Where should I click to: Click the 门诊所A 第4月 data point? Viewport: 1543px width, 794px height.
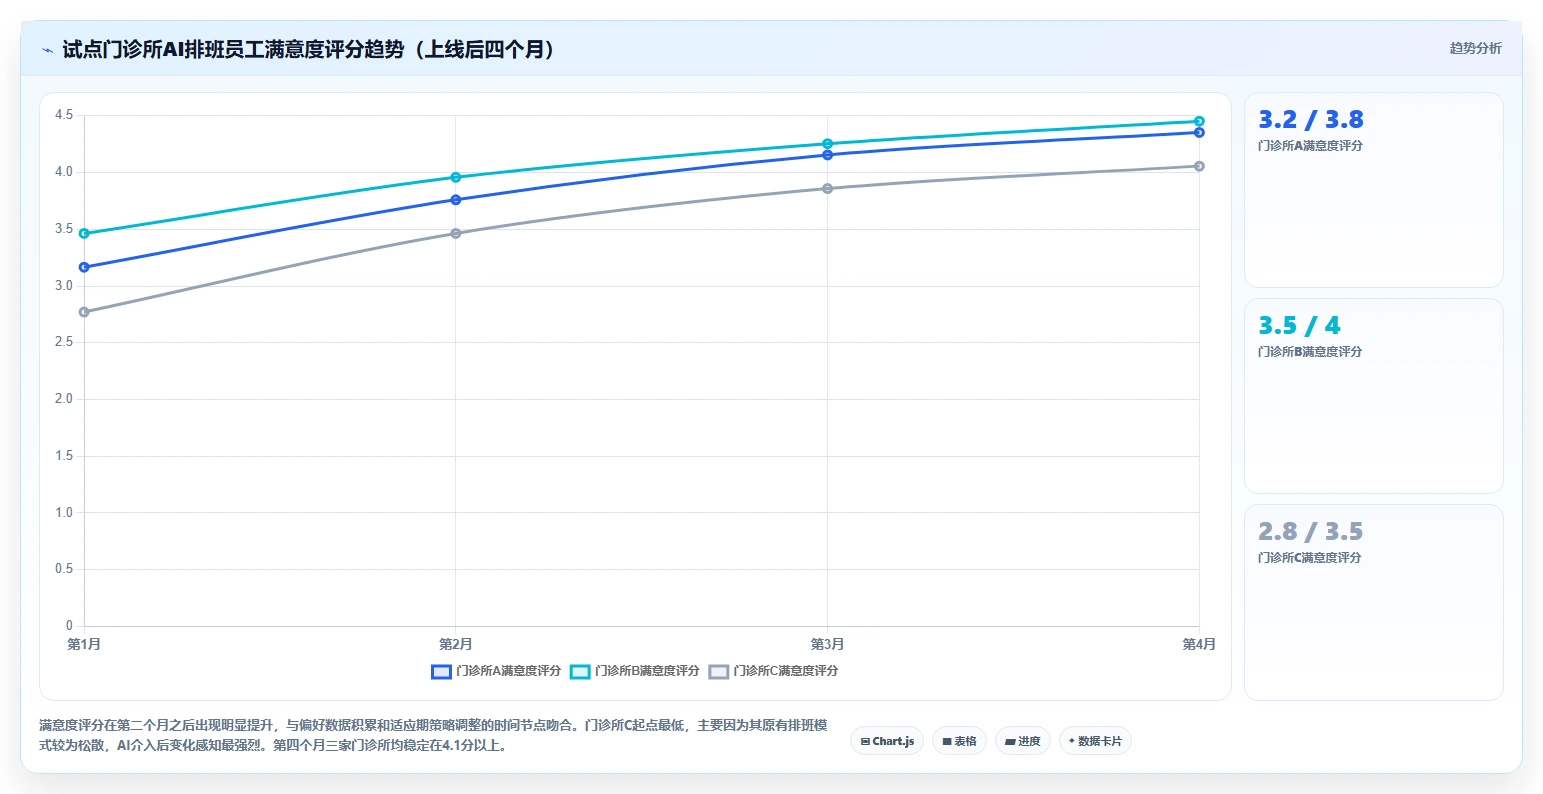click(x=1199, y=132)
